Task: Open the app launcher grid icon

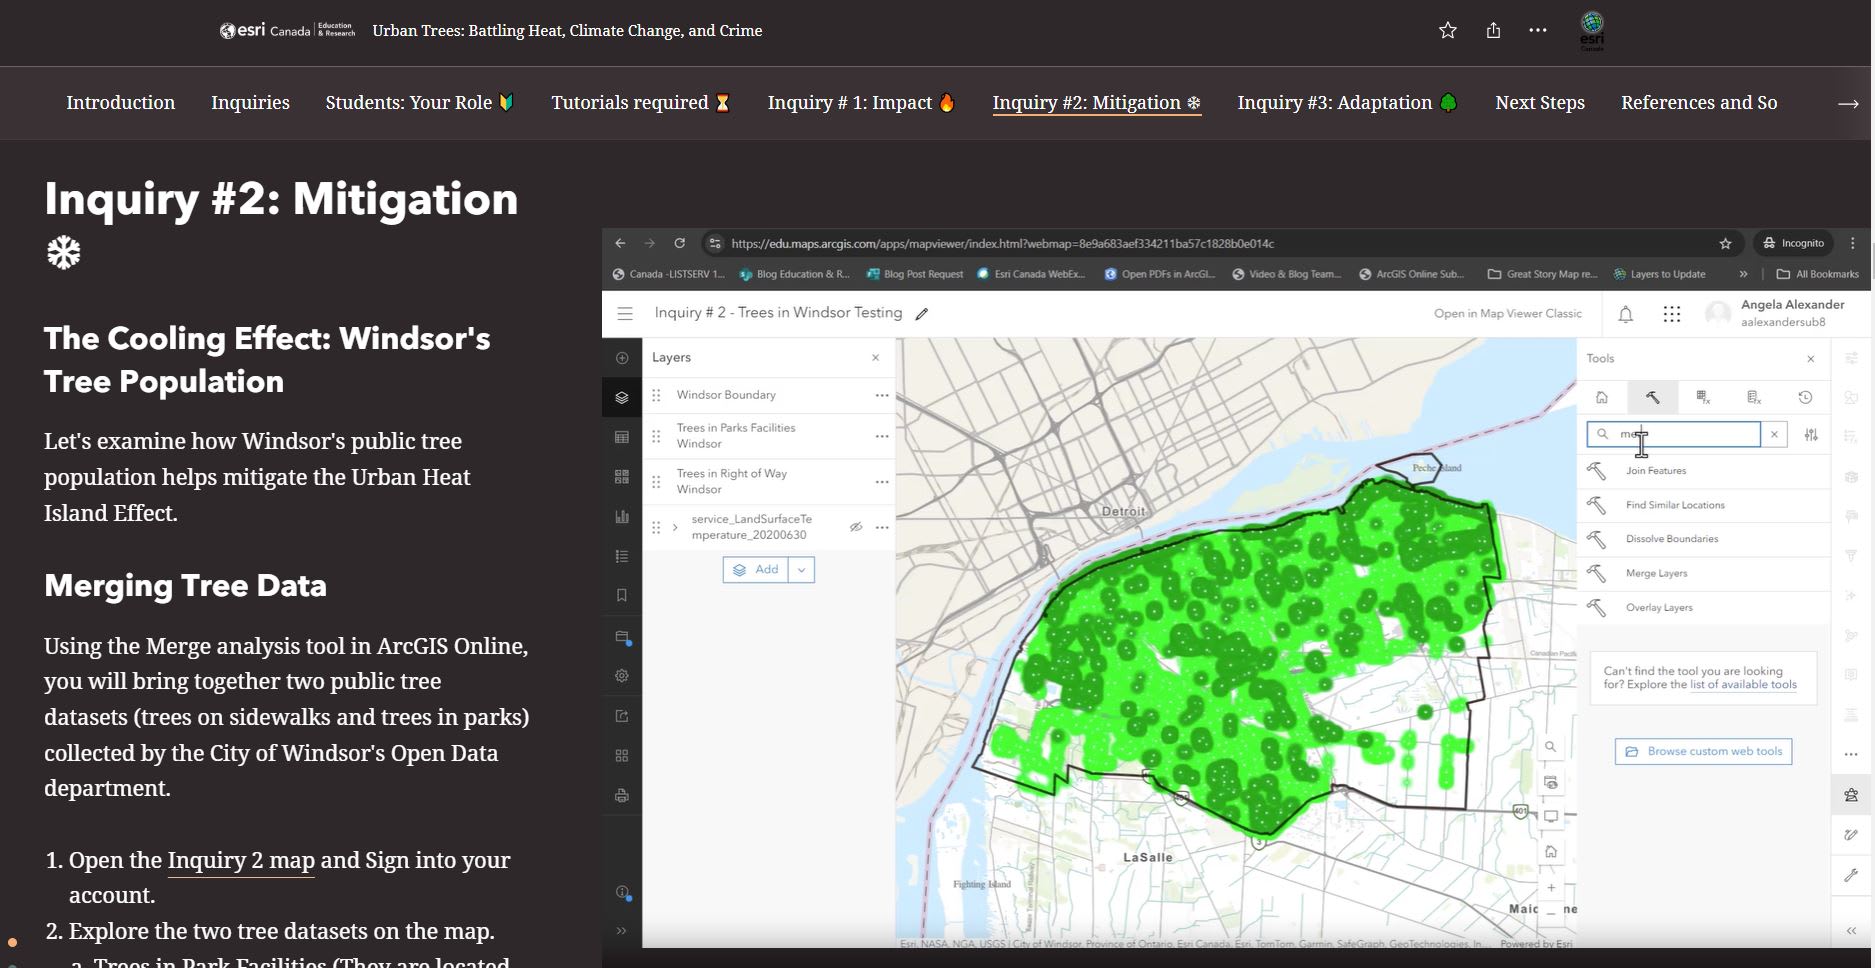Action: point(1672,315)
